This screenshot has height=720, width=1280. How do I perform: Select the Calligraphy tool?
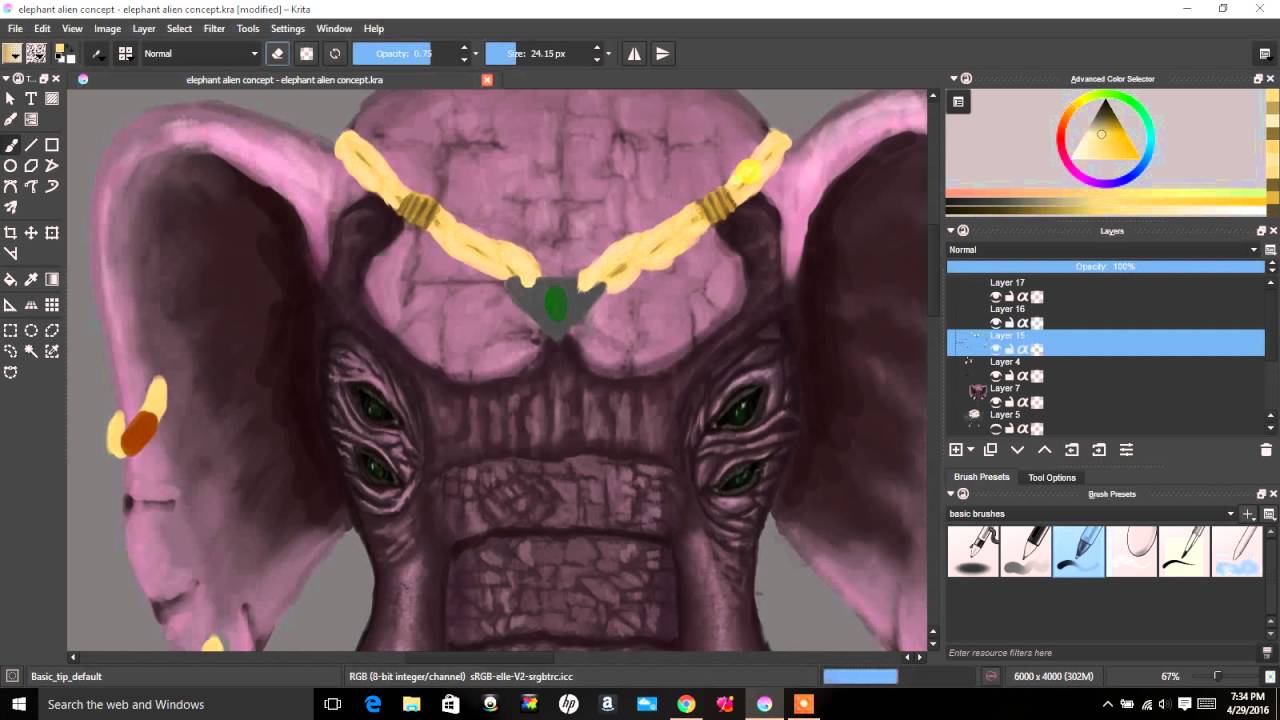pos(10,119)
